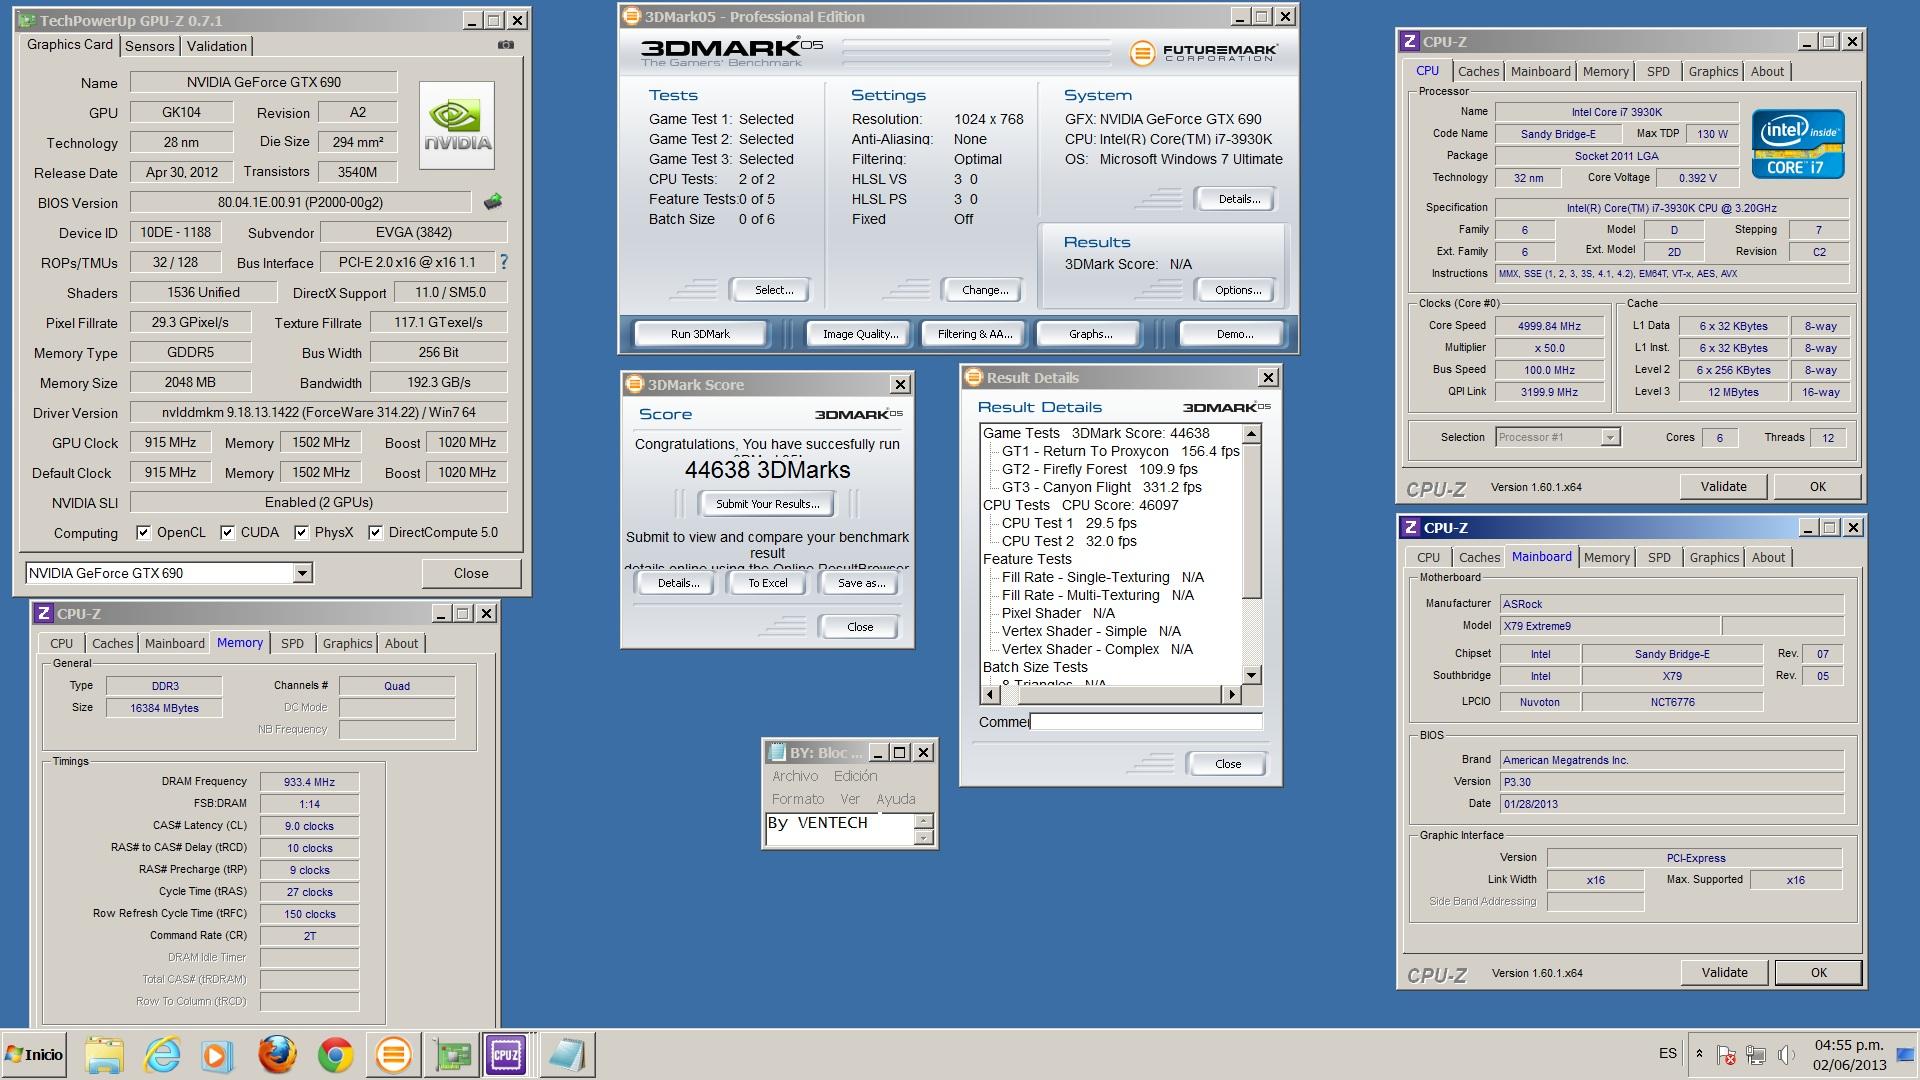Click Save as in 3DMark Score window

(x=861, y=583)
